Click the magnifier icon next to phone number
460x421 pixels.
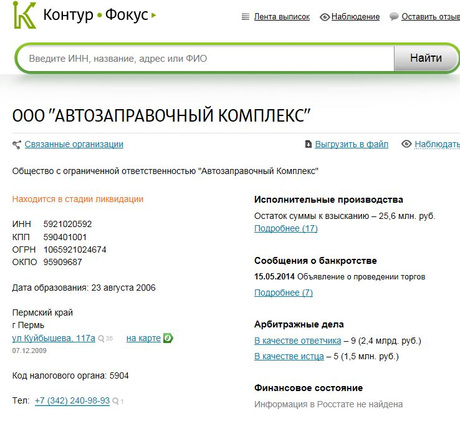coord(115,401)
